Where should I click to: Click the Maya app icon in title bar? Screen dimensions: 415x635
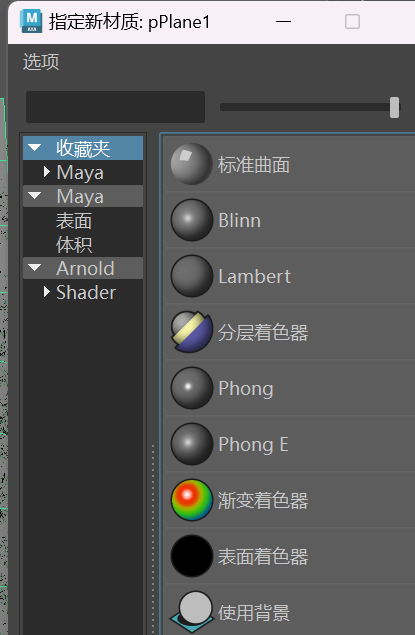coord(31,21)
